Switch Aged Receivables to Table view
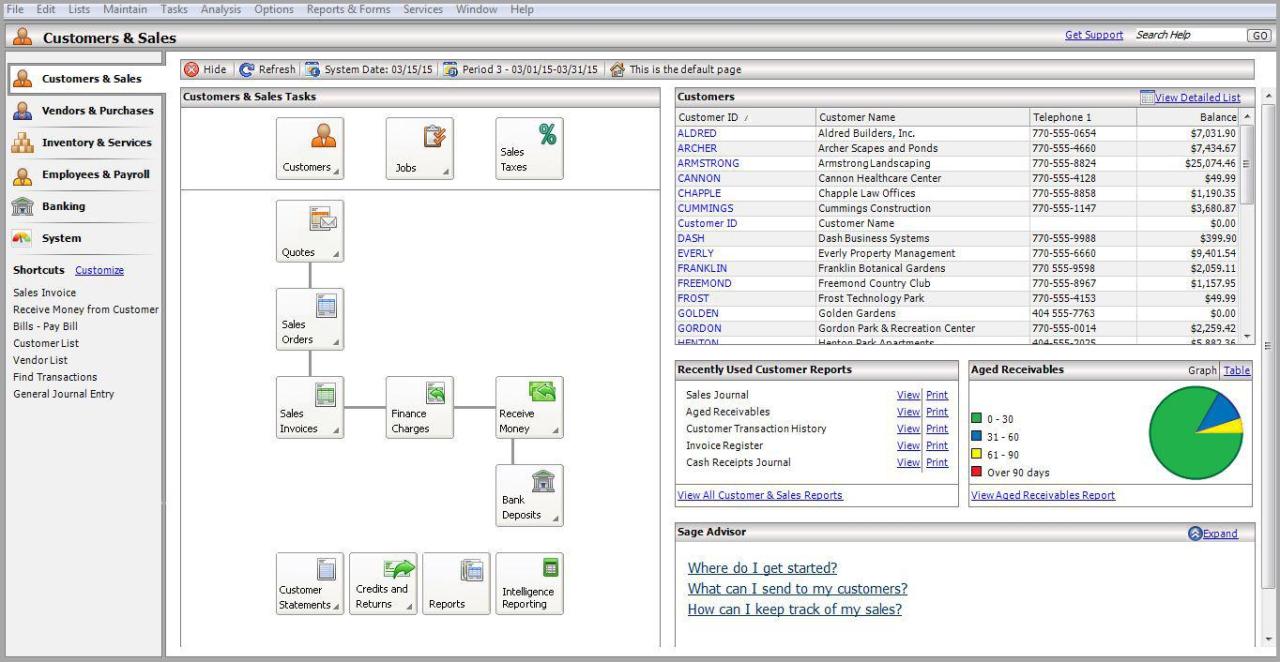 [x=1236, y=370]
